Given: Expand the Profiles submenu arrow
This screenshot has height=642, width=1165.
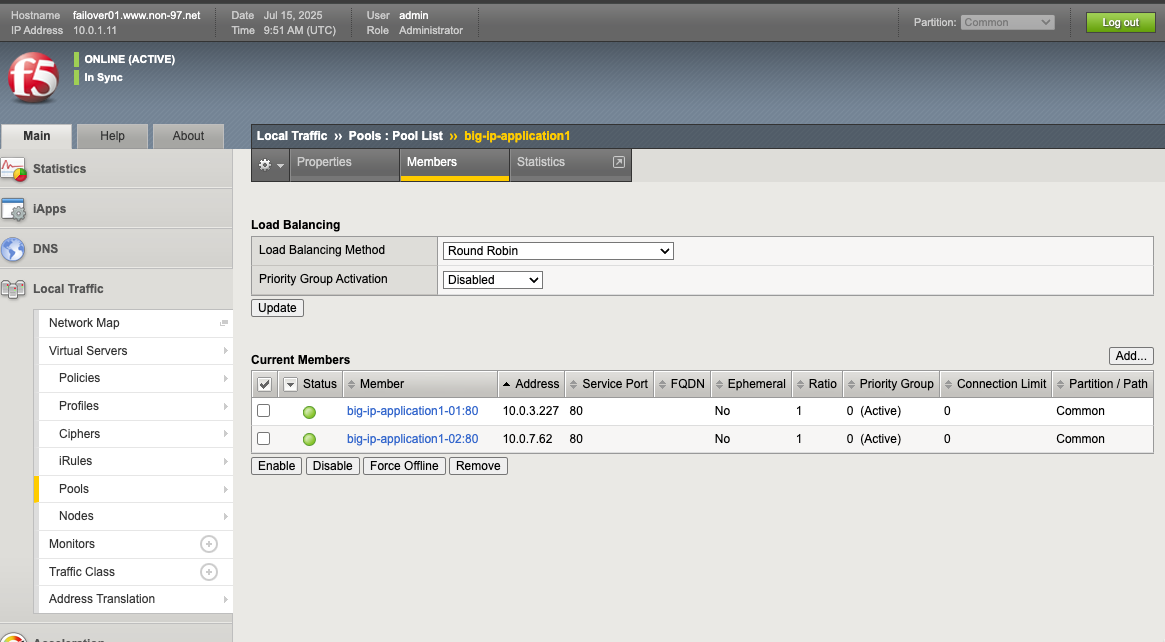Looking at the screenshot, I should tap(225, 406).
